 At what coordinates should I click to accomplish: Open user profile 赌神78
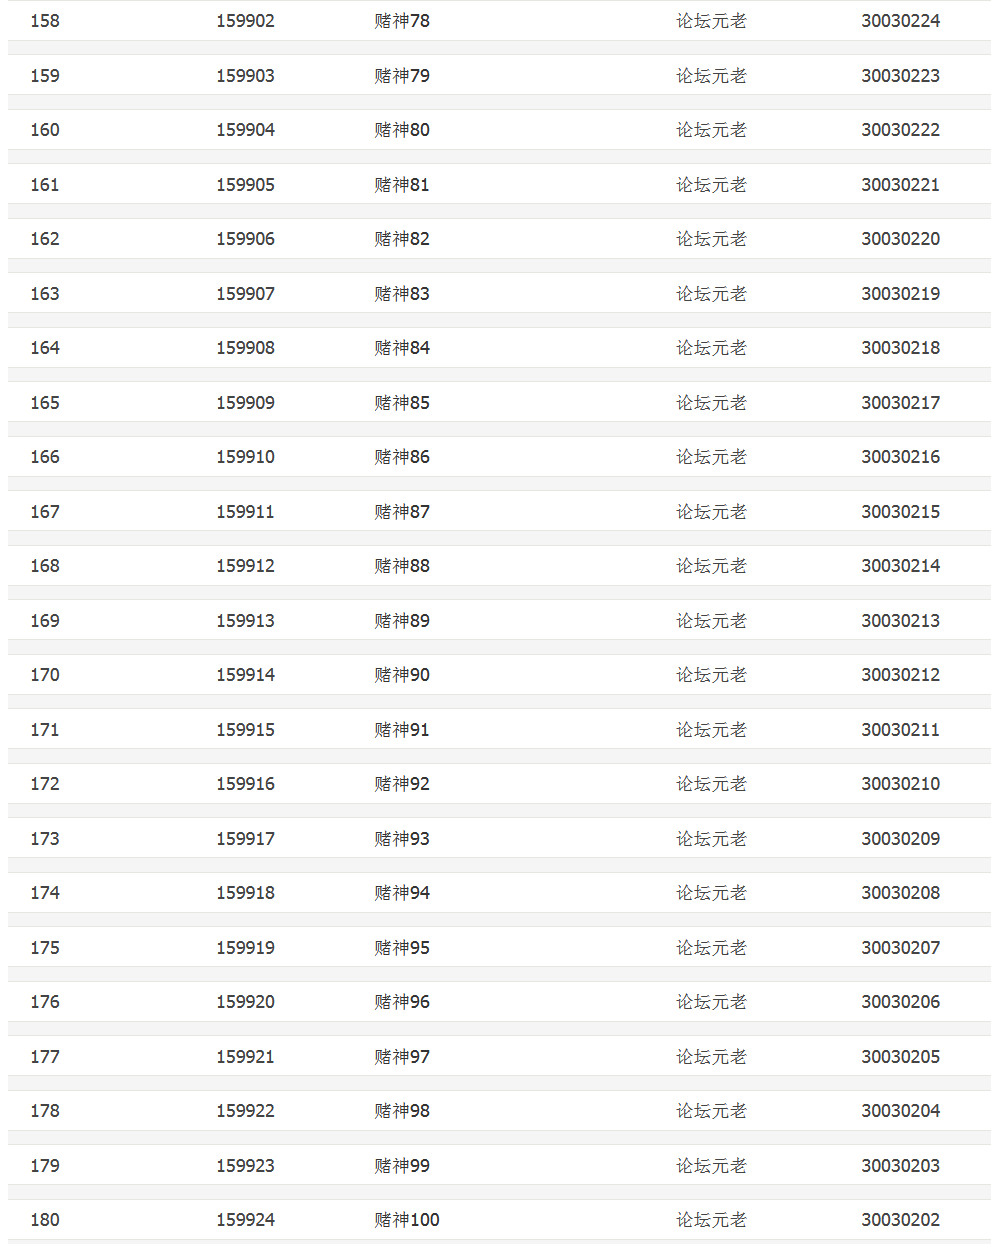coord(402,21)
